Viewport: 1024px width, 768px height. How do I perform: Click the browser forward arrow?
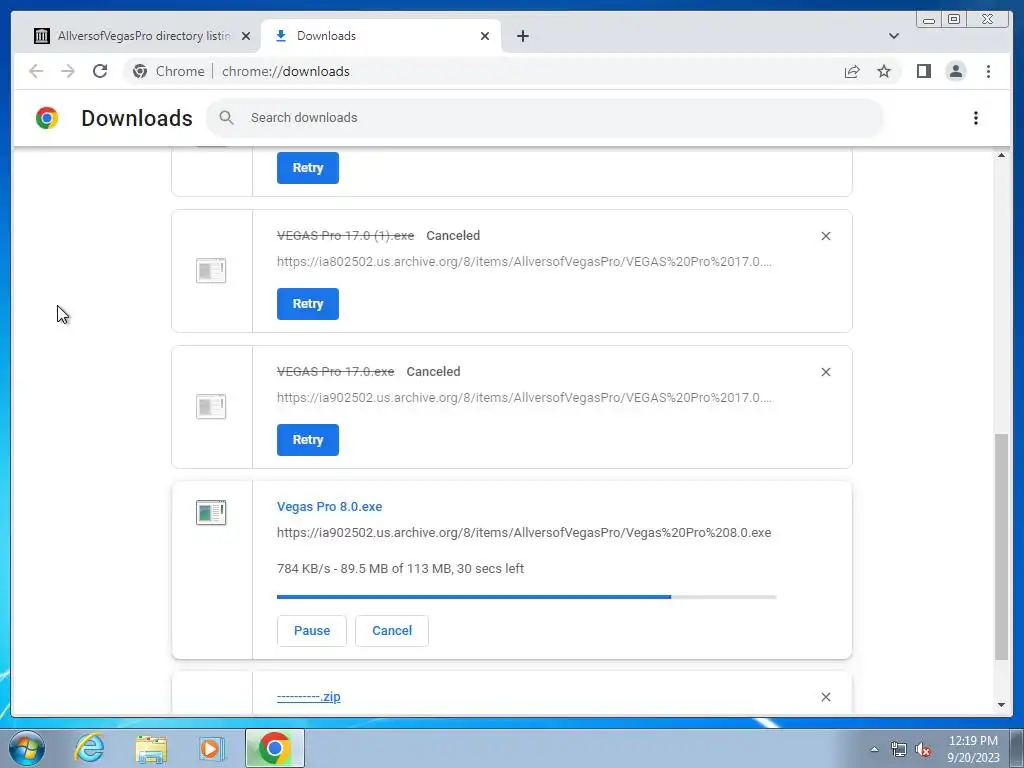(68, 71)
